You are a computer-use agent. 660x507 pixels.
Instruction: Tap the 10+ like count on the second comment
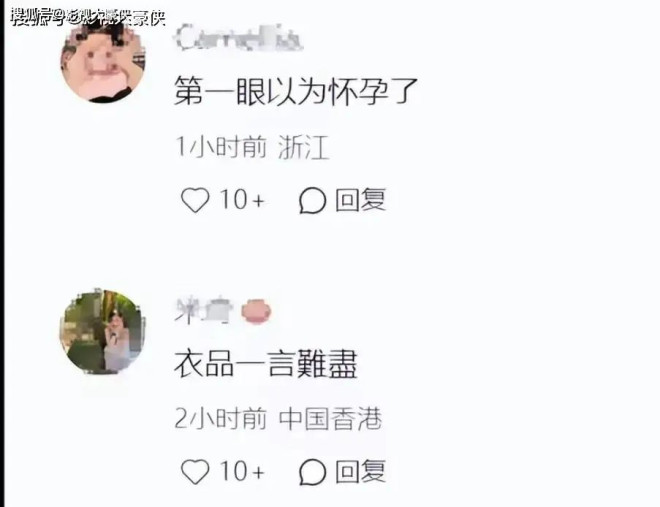click(242, 471)
